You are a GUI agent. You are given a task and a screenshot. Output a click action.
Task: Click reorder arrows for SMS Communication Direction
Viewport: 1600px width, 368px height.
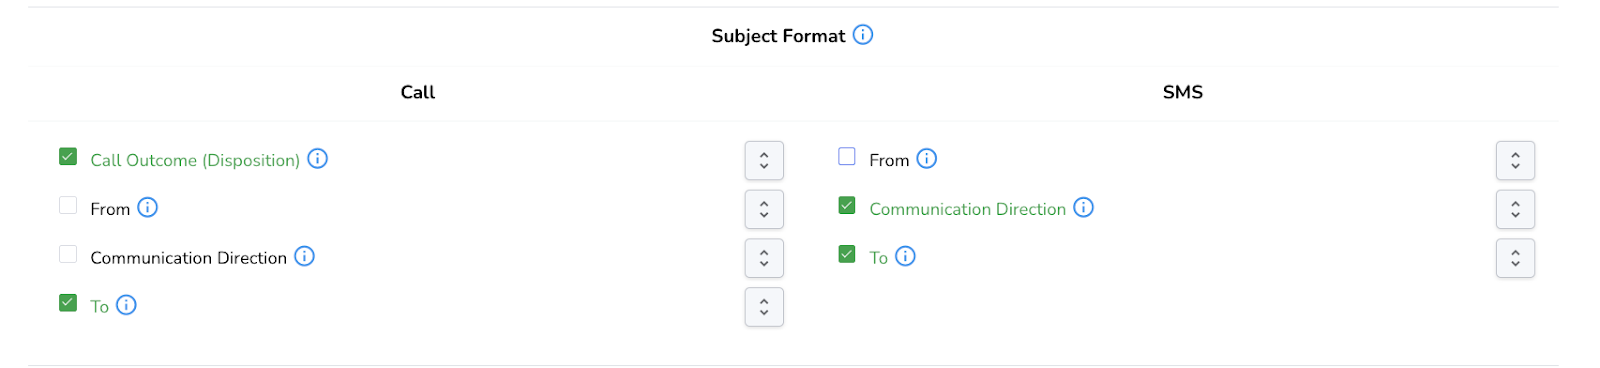pyautogui.click(x=1515, y=209)
